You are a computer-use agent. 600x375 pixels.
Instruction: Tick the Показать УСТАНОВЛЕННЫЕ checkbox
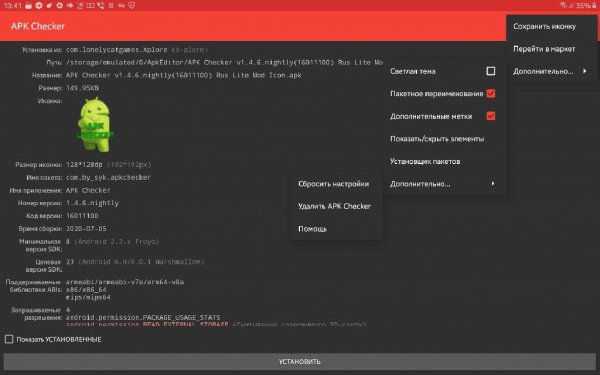pyautogui.click(x=9, y=339)
